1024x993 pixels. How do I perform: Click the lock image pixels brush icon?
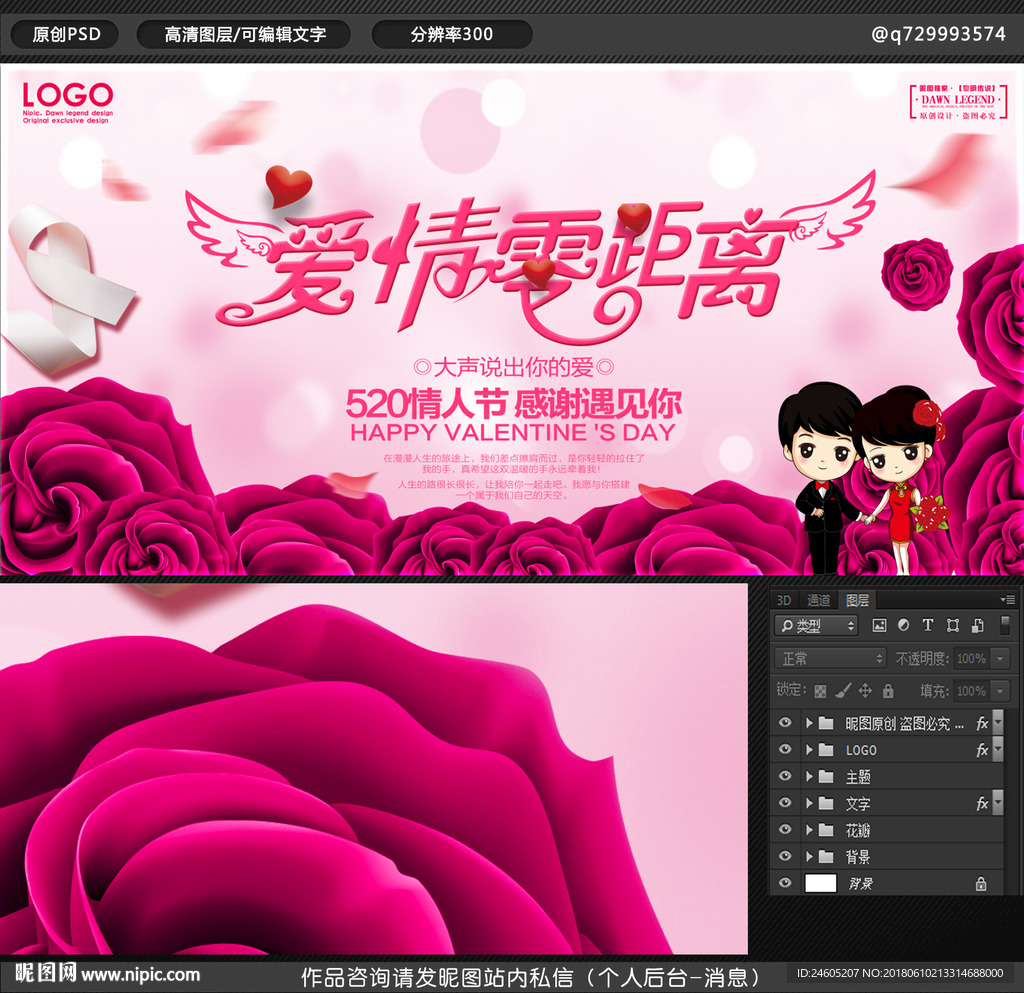(x=842, y=691)
